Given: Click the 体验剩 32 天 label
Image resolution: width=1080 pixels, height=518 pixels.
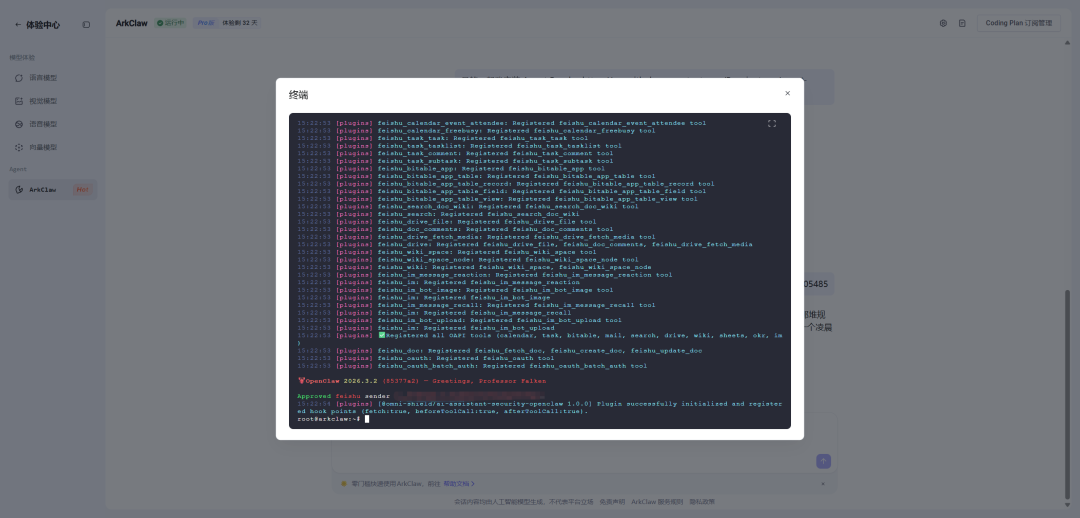Looking at the screenshot, I should 240,23.
